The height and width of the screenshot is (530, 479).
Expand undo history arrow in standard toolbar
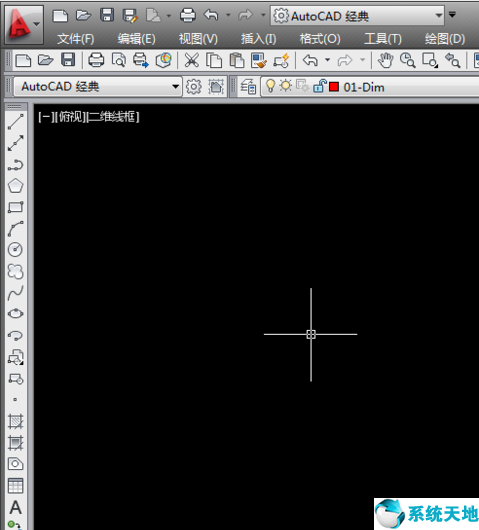[x=327, y=60]
